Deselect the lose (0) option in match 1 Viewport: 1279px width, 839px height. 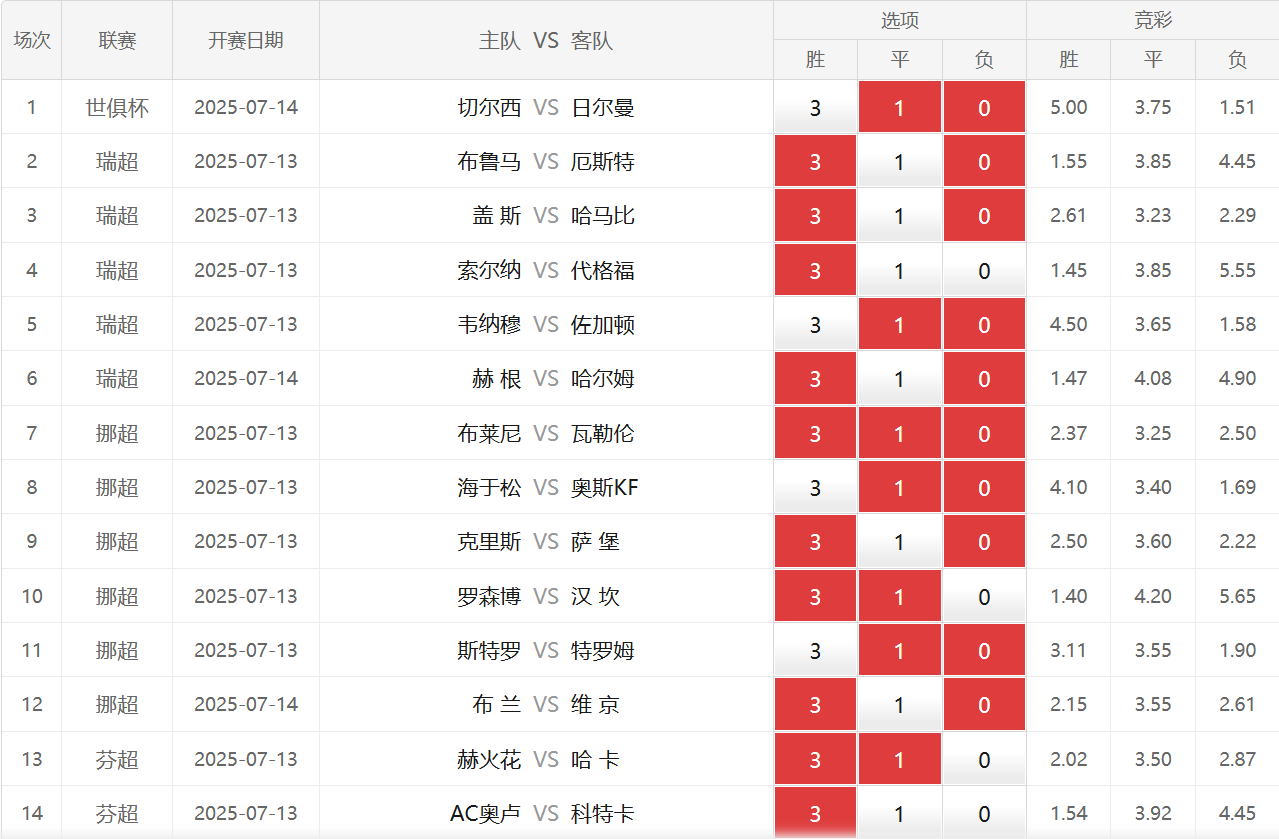coord(984,107)
